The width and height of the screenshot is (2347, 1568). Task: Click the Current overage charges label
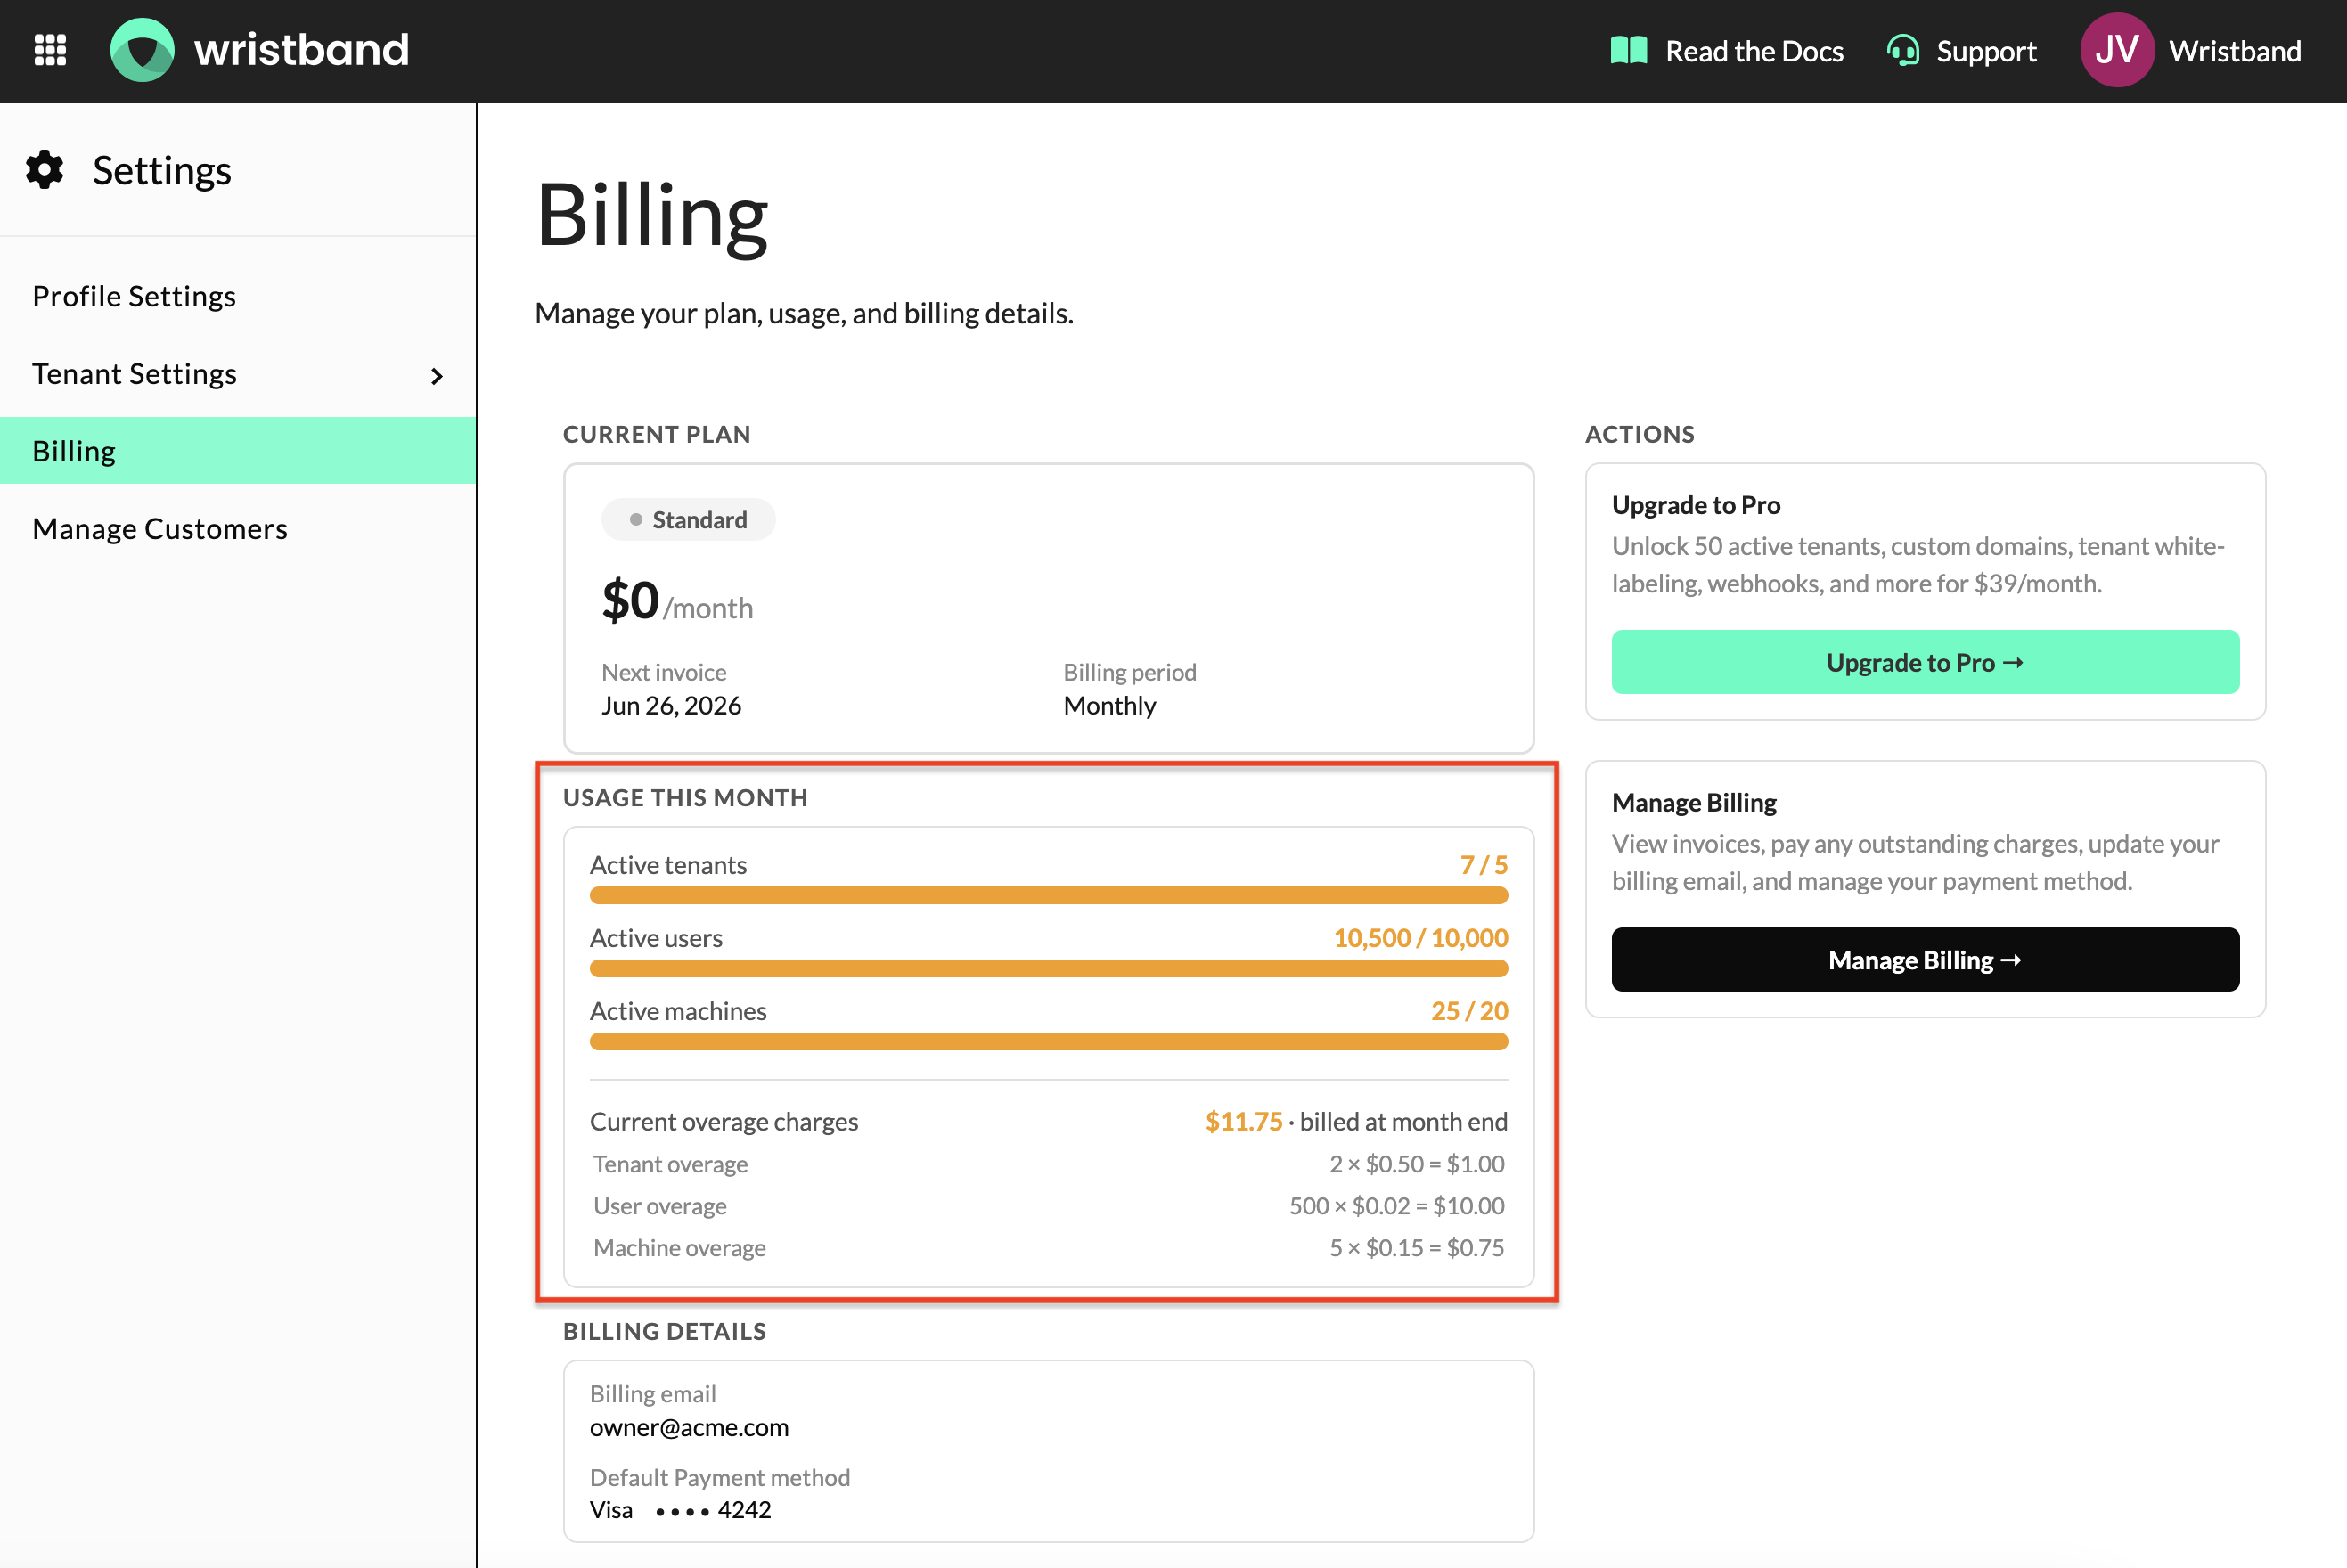pos(723,1122)
